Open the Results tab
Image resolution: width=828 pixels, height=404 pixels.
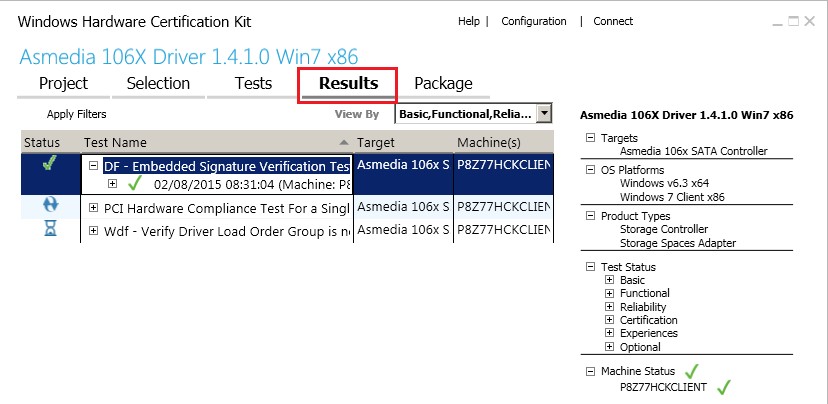(348, 83)
